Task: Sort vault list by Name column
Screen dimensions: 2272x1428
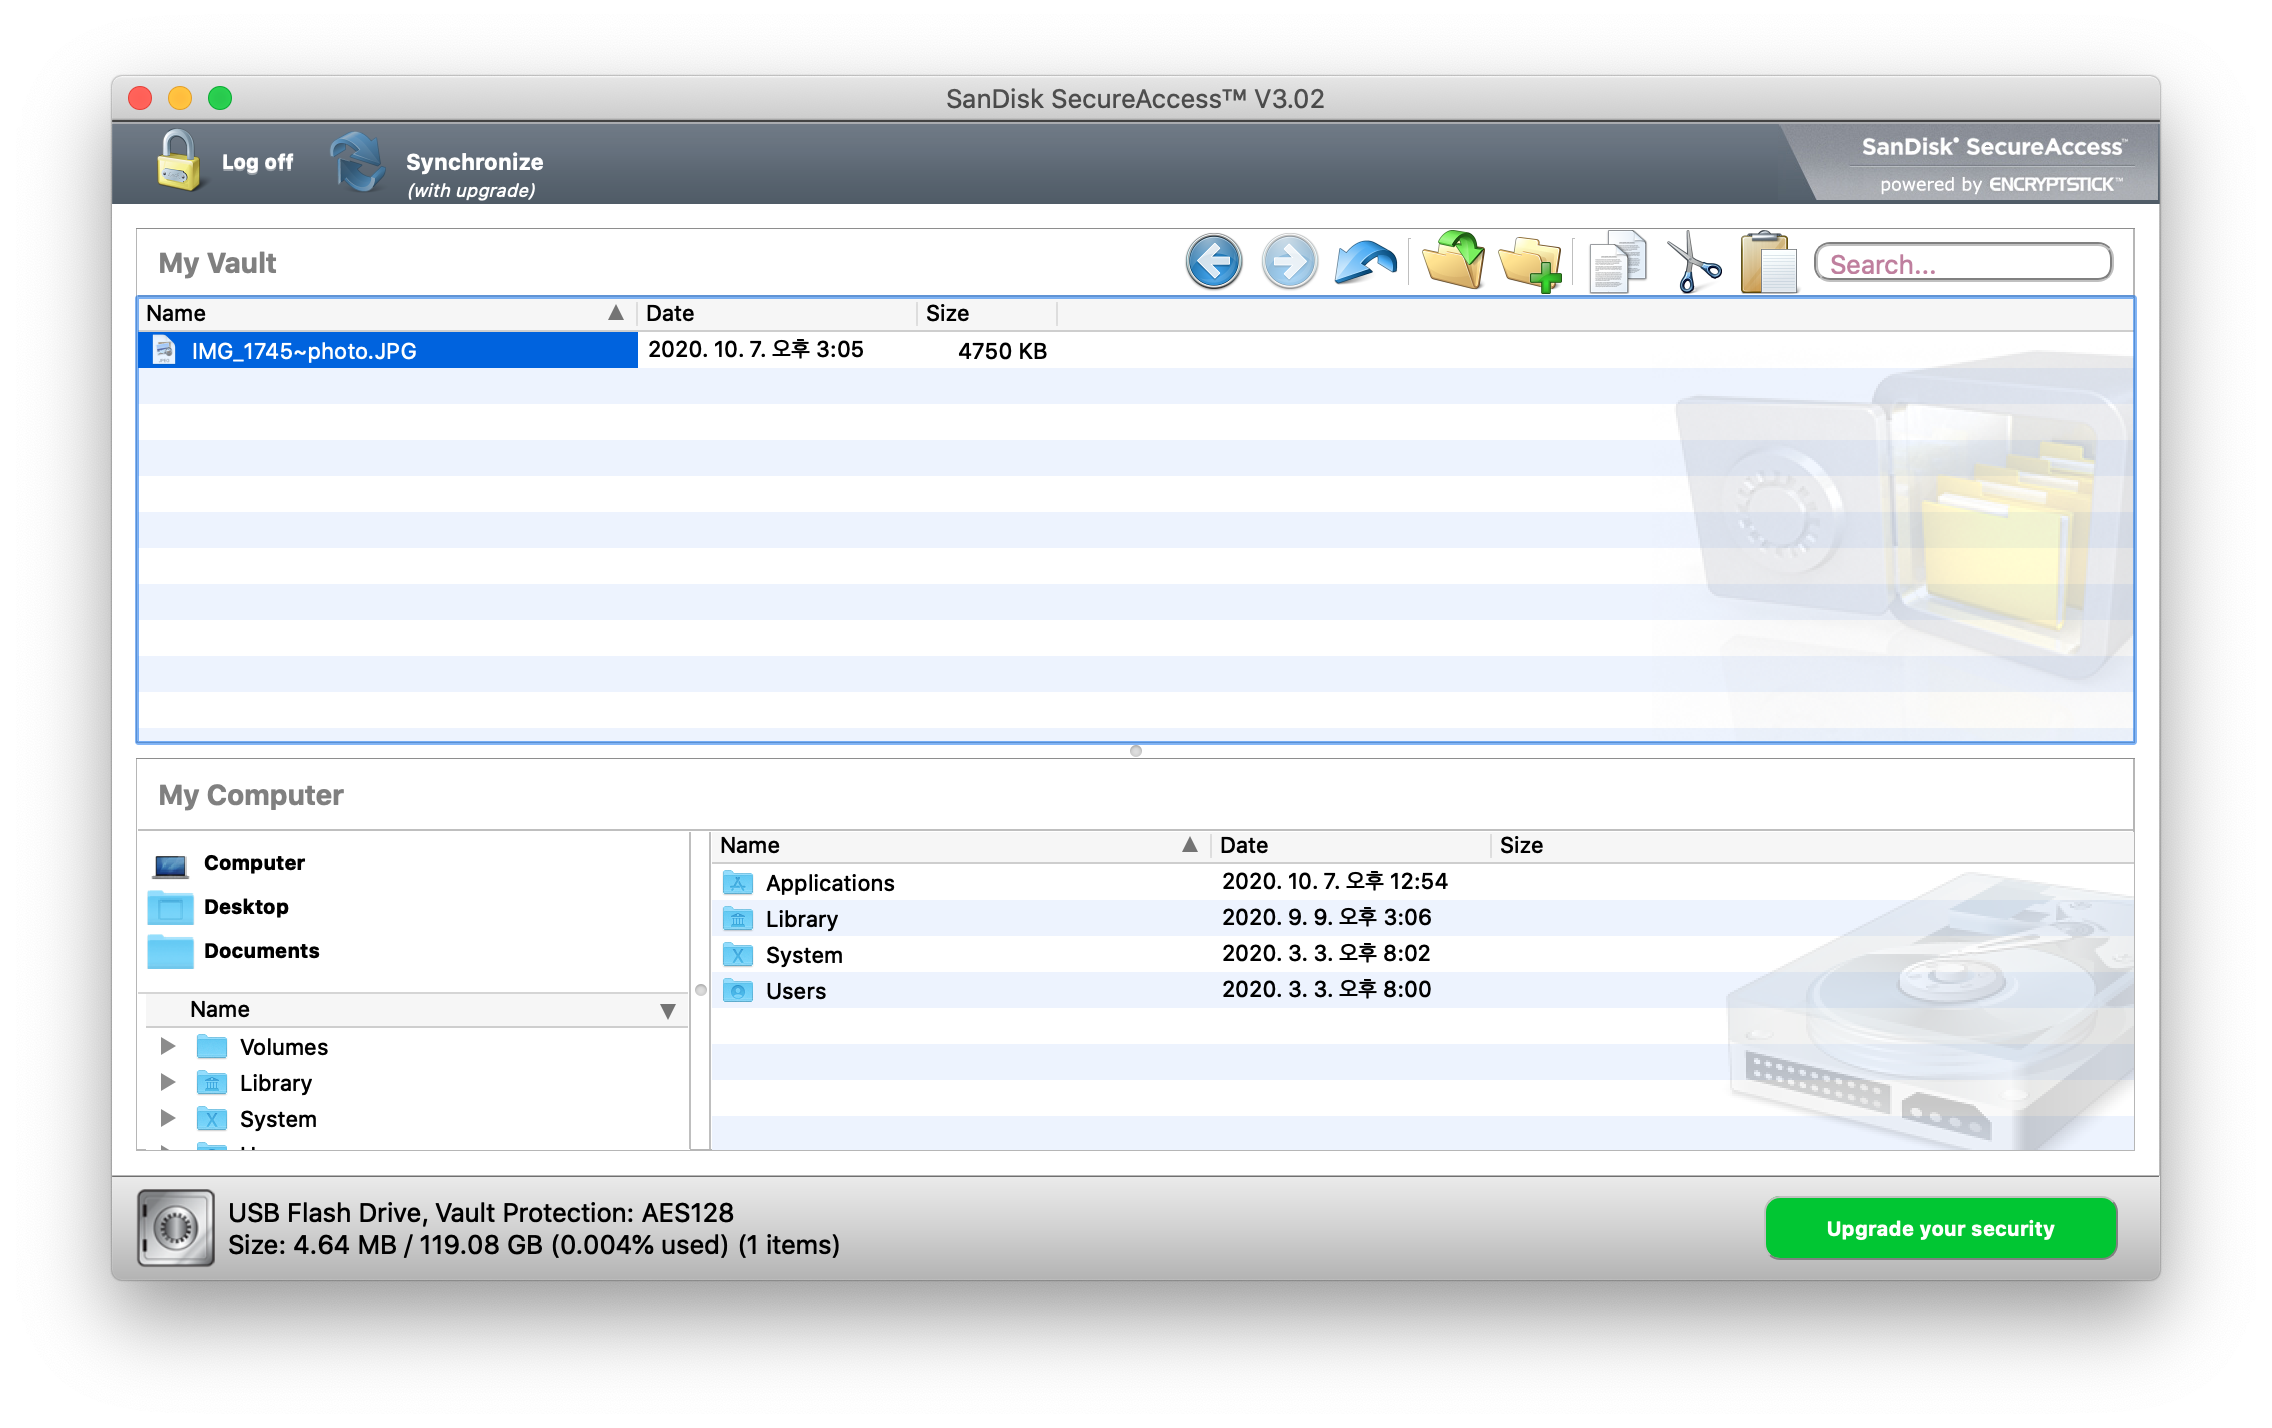Action: coord(388,313)
